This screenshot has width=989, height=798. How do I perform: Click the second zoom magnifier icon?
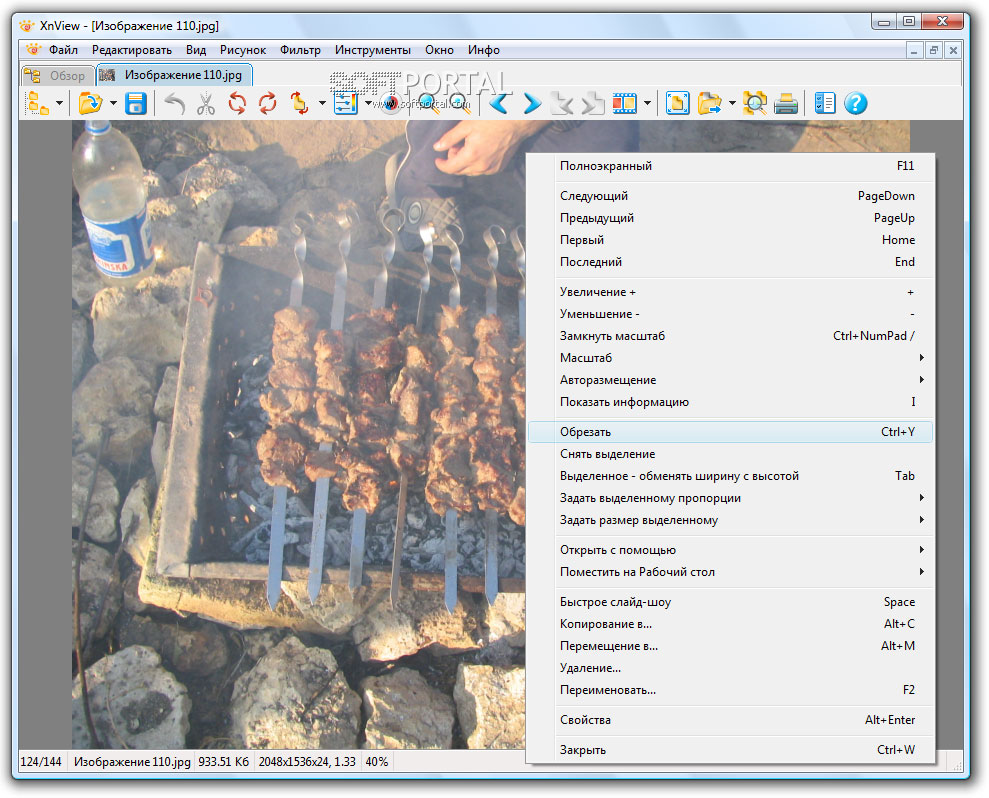click(x=459, y=103)
